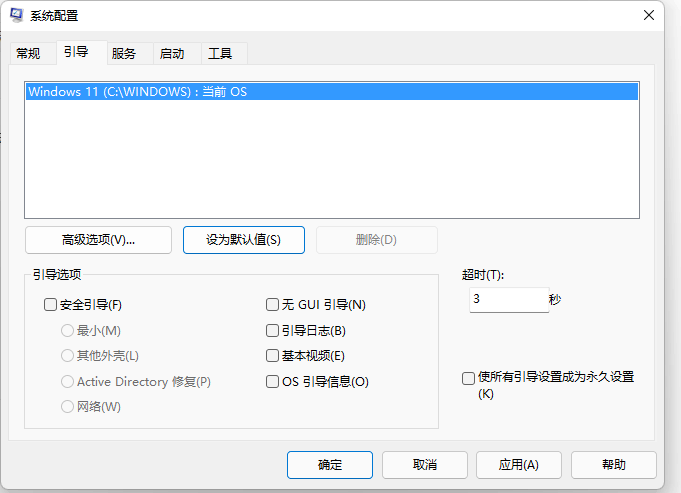Close the 系统配置 window
681x493 pixels.
tap(649, 15)
